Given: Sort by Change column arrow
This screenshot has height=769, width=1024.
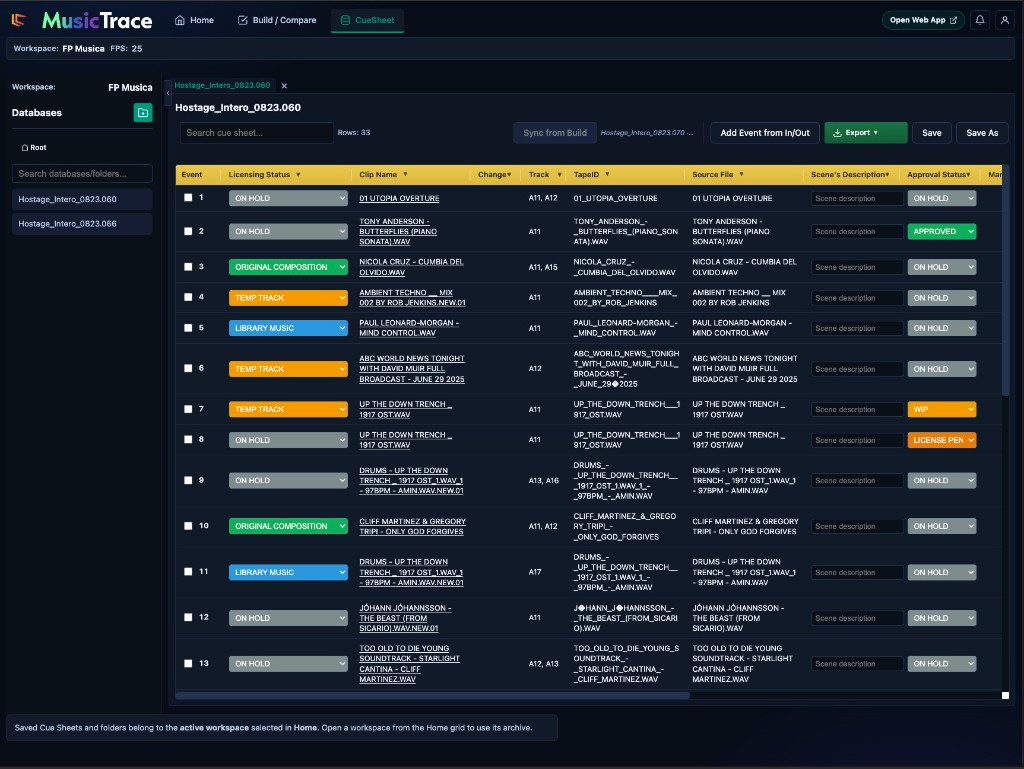Looking at the screenshot, I should 509,174.
